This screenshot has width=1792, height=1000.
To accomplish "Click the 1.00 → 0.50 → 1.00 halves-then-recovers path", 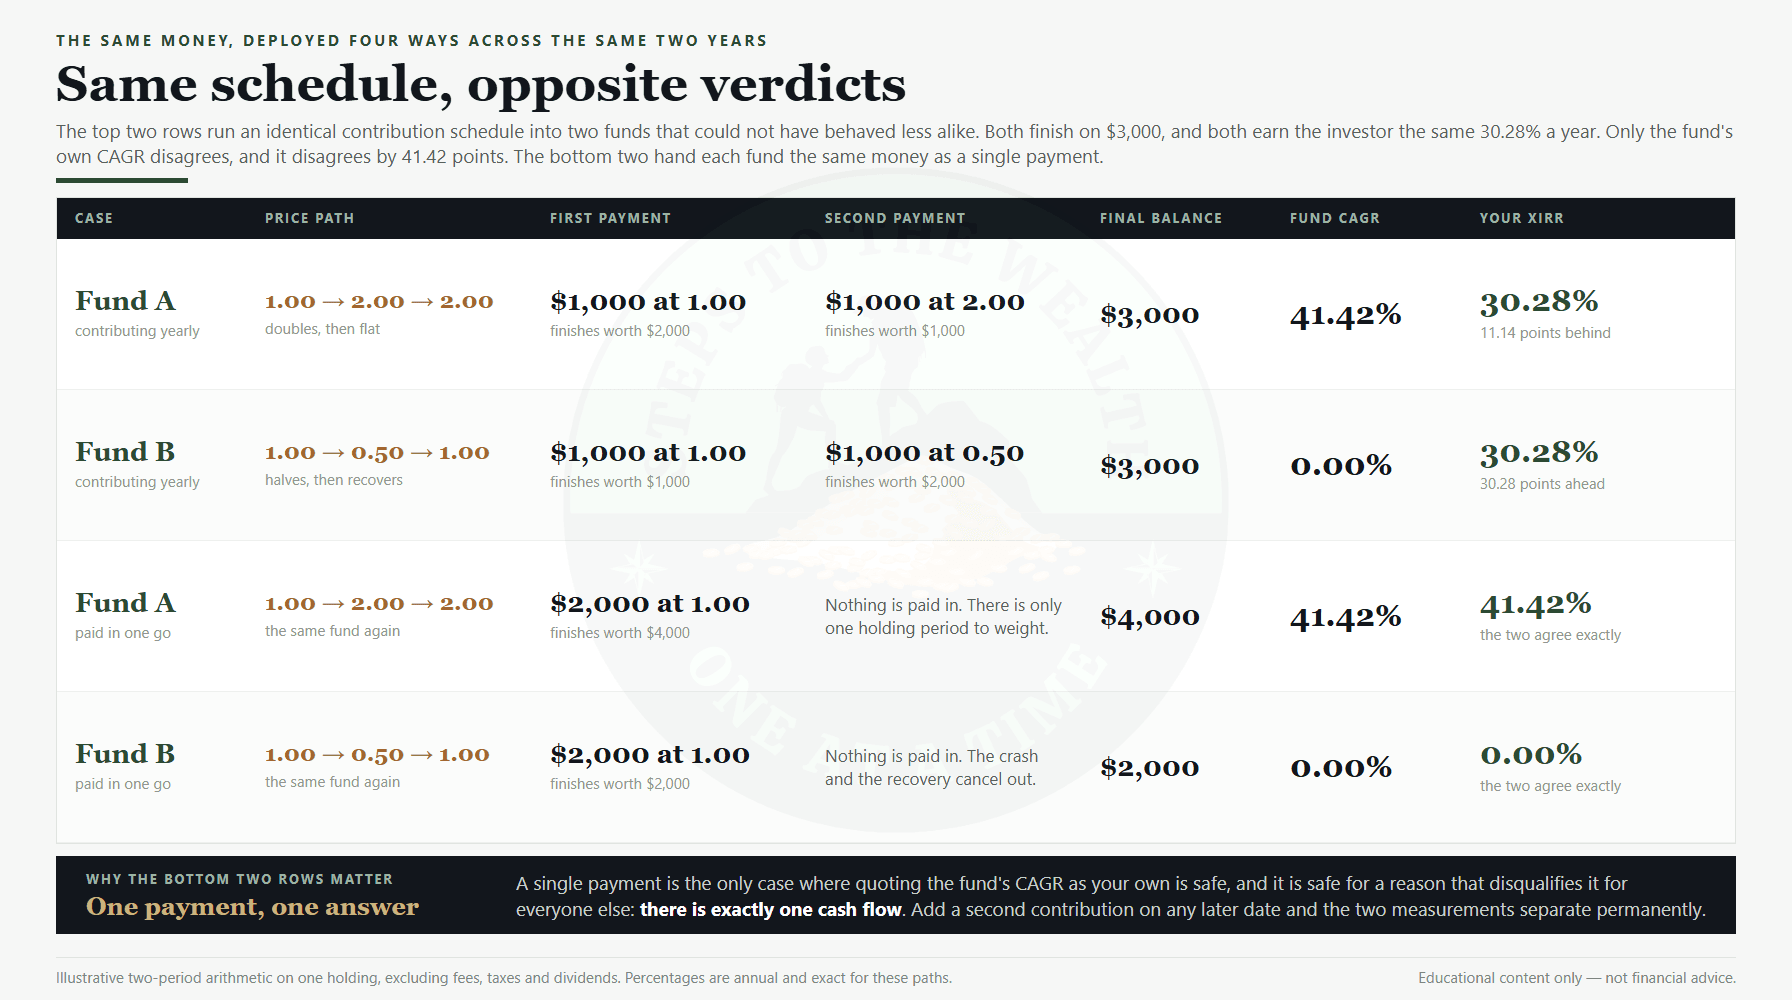I will click(x=377, y=453).
